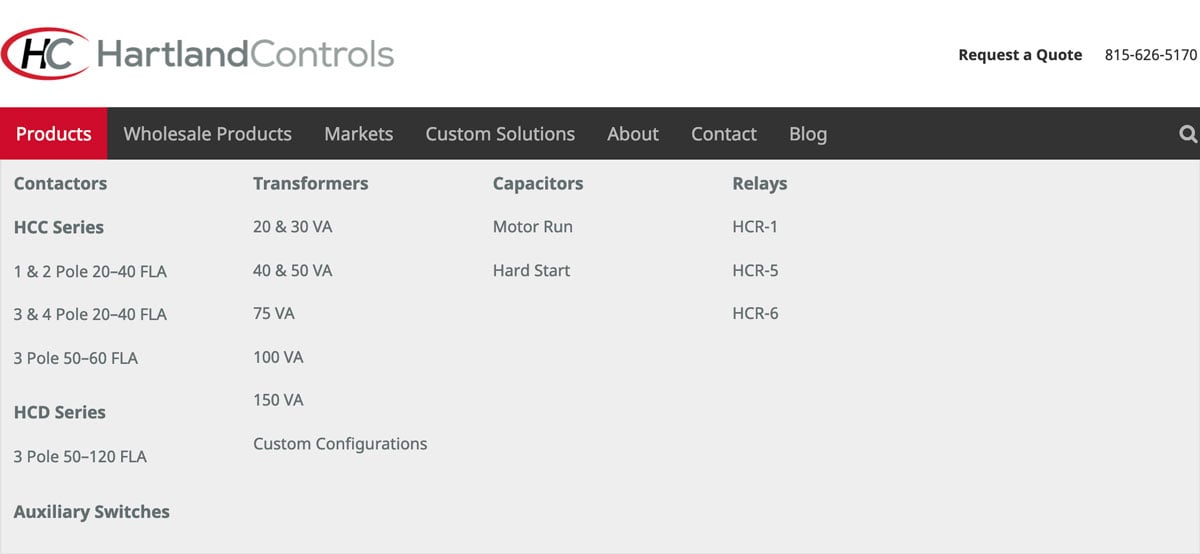Open 1 & 2 Pole 20–40 FLA contactors
Screen dimensions: 1200x554
coord(90,271)
